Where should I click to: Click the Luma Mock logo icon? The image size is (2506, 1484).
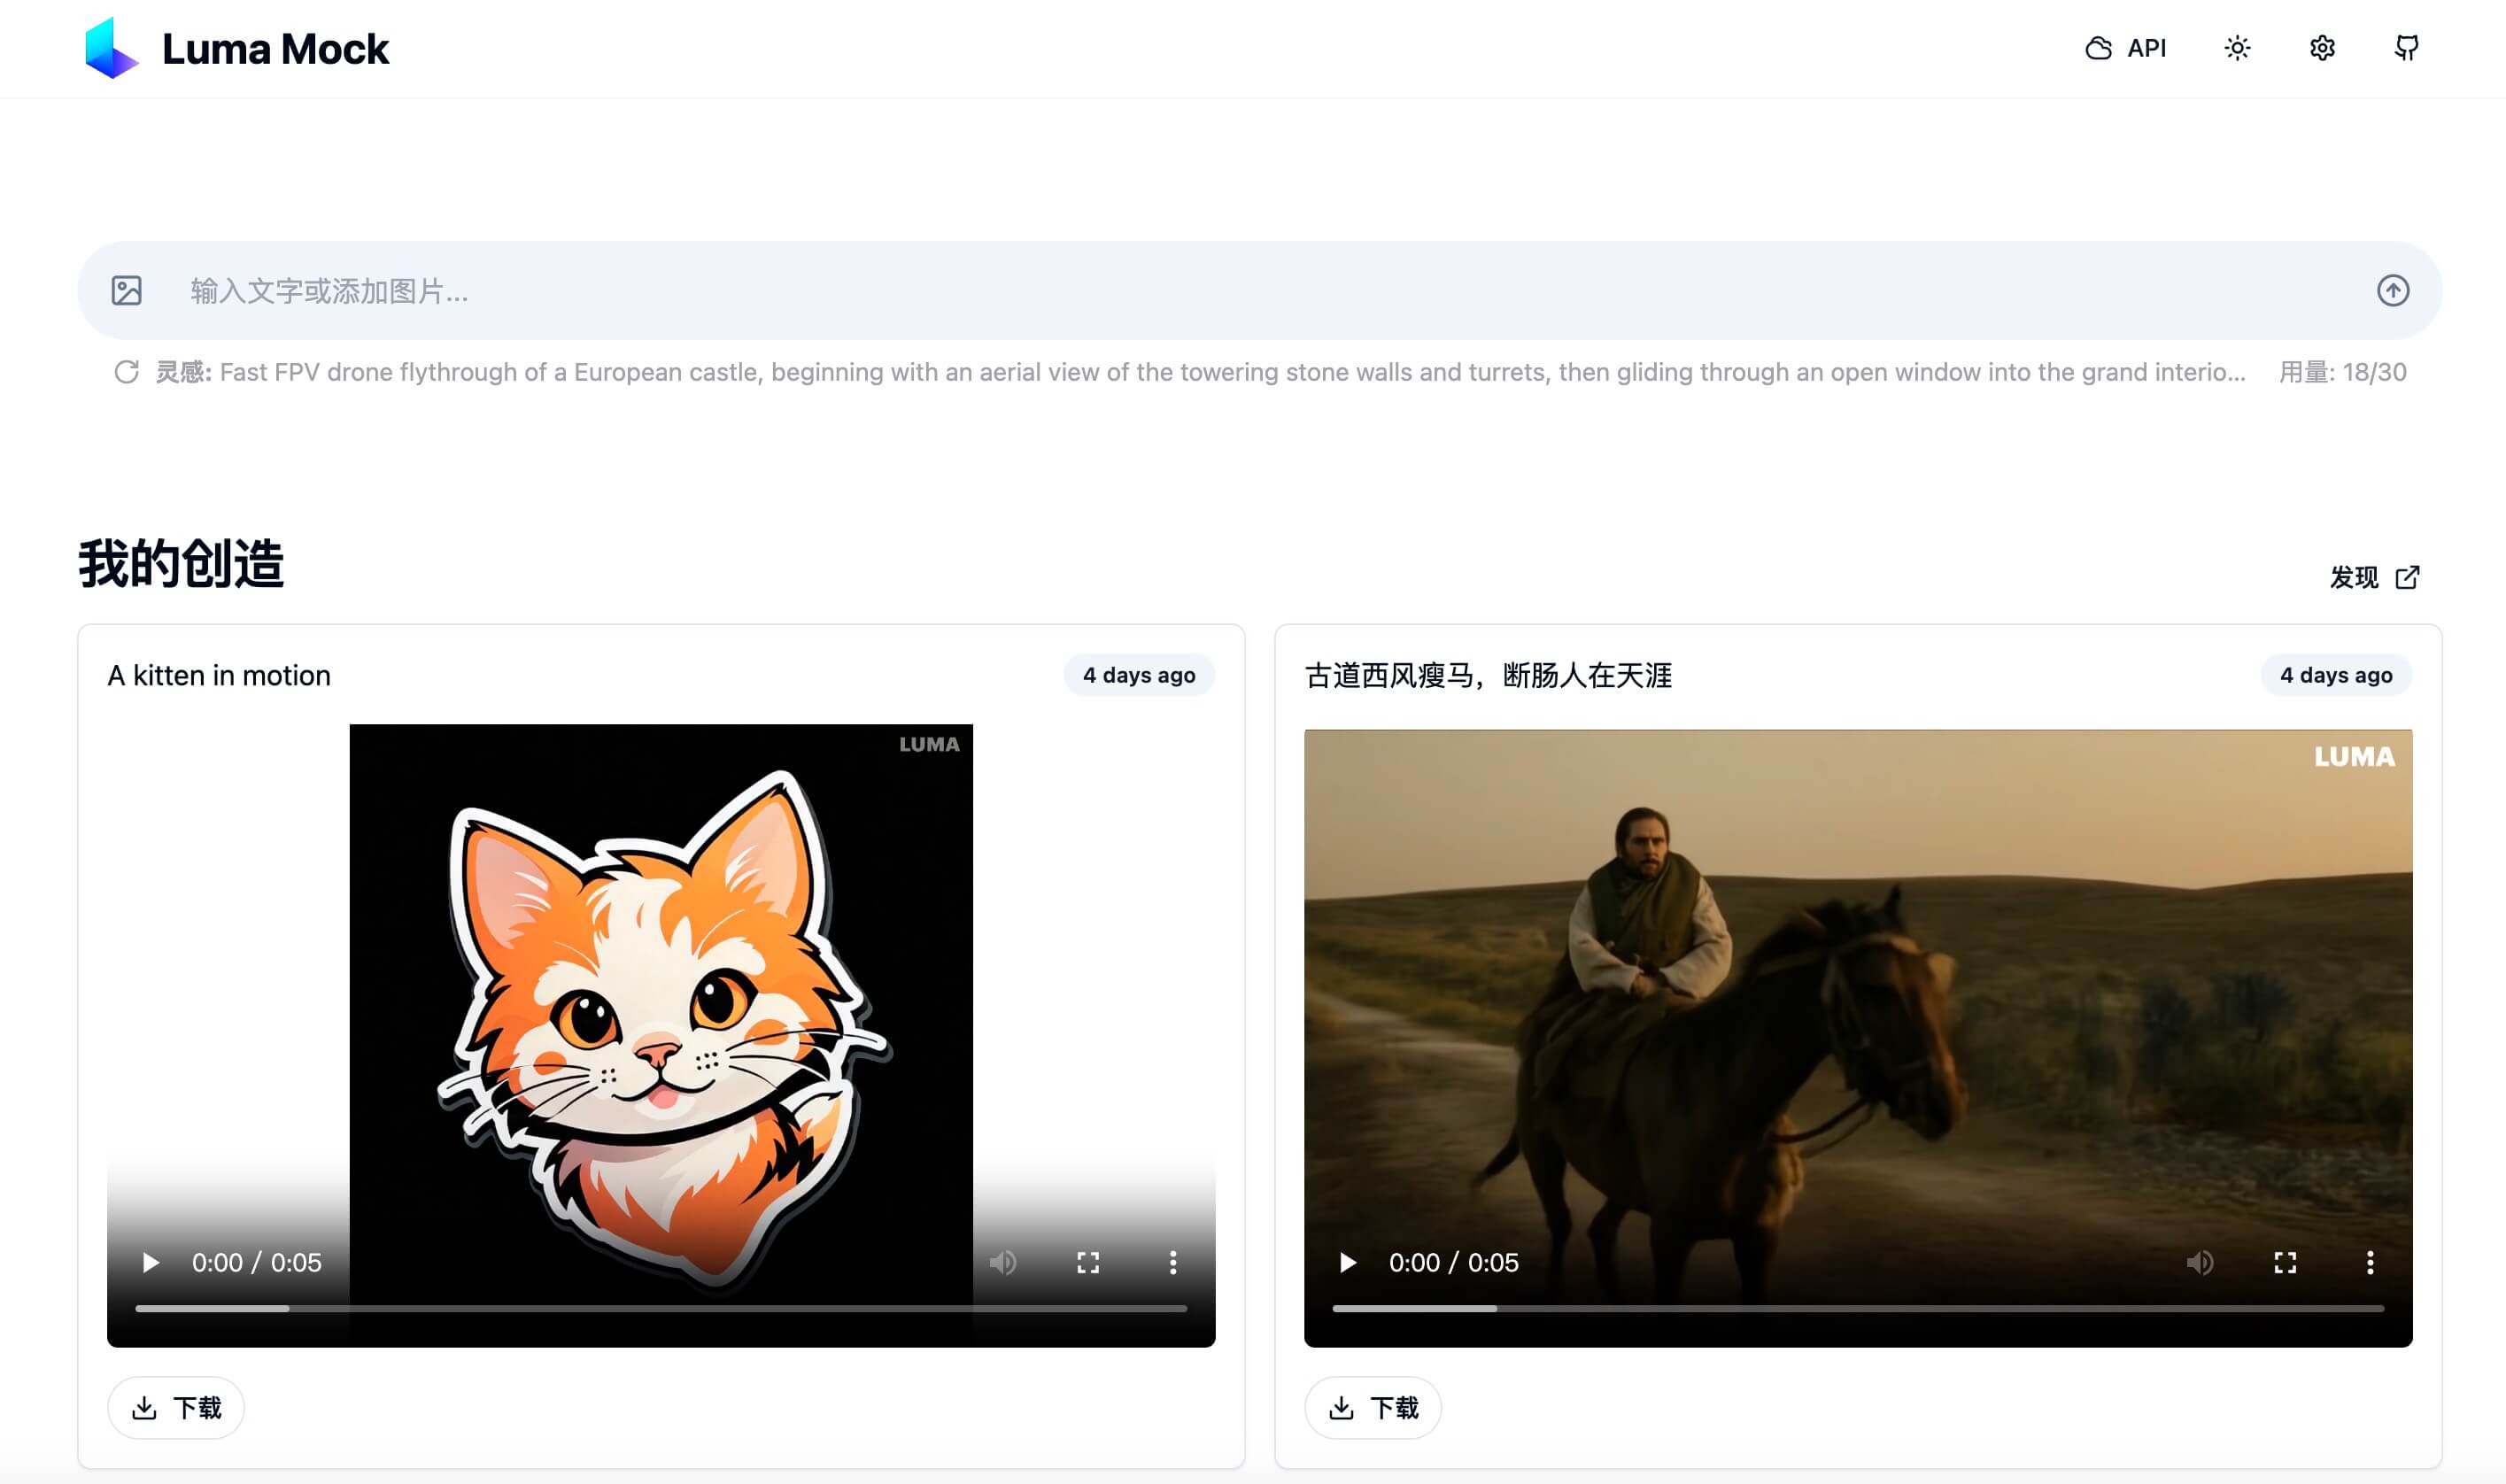[111, 48]
